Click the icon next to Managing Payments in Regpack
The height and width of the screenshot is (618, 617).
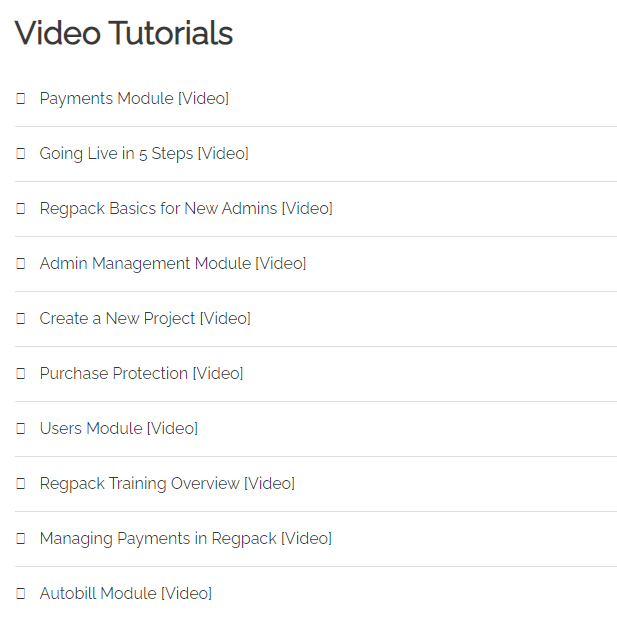point(20,538)
